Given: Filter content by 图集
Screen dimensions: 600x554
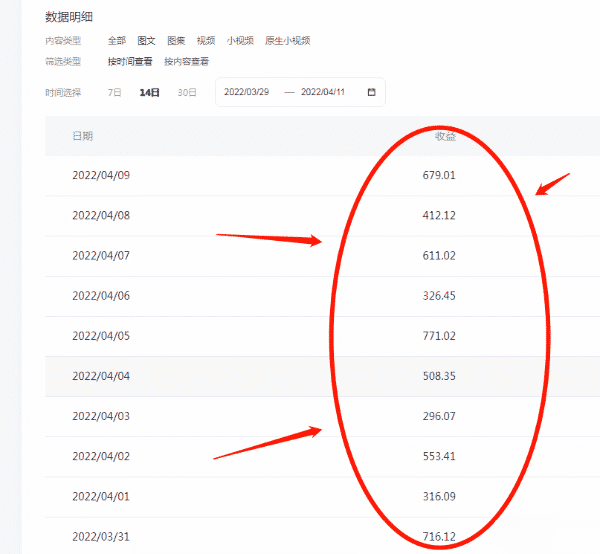Looking at the screenshot, I should 176,41.
